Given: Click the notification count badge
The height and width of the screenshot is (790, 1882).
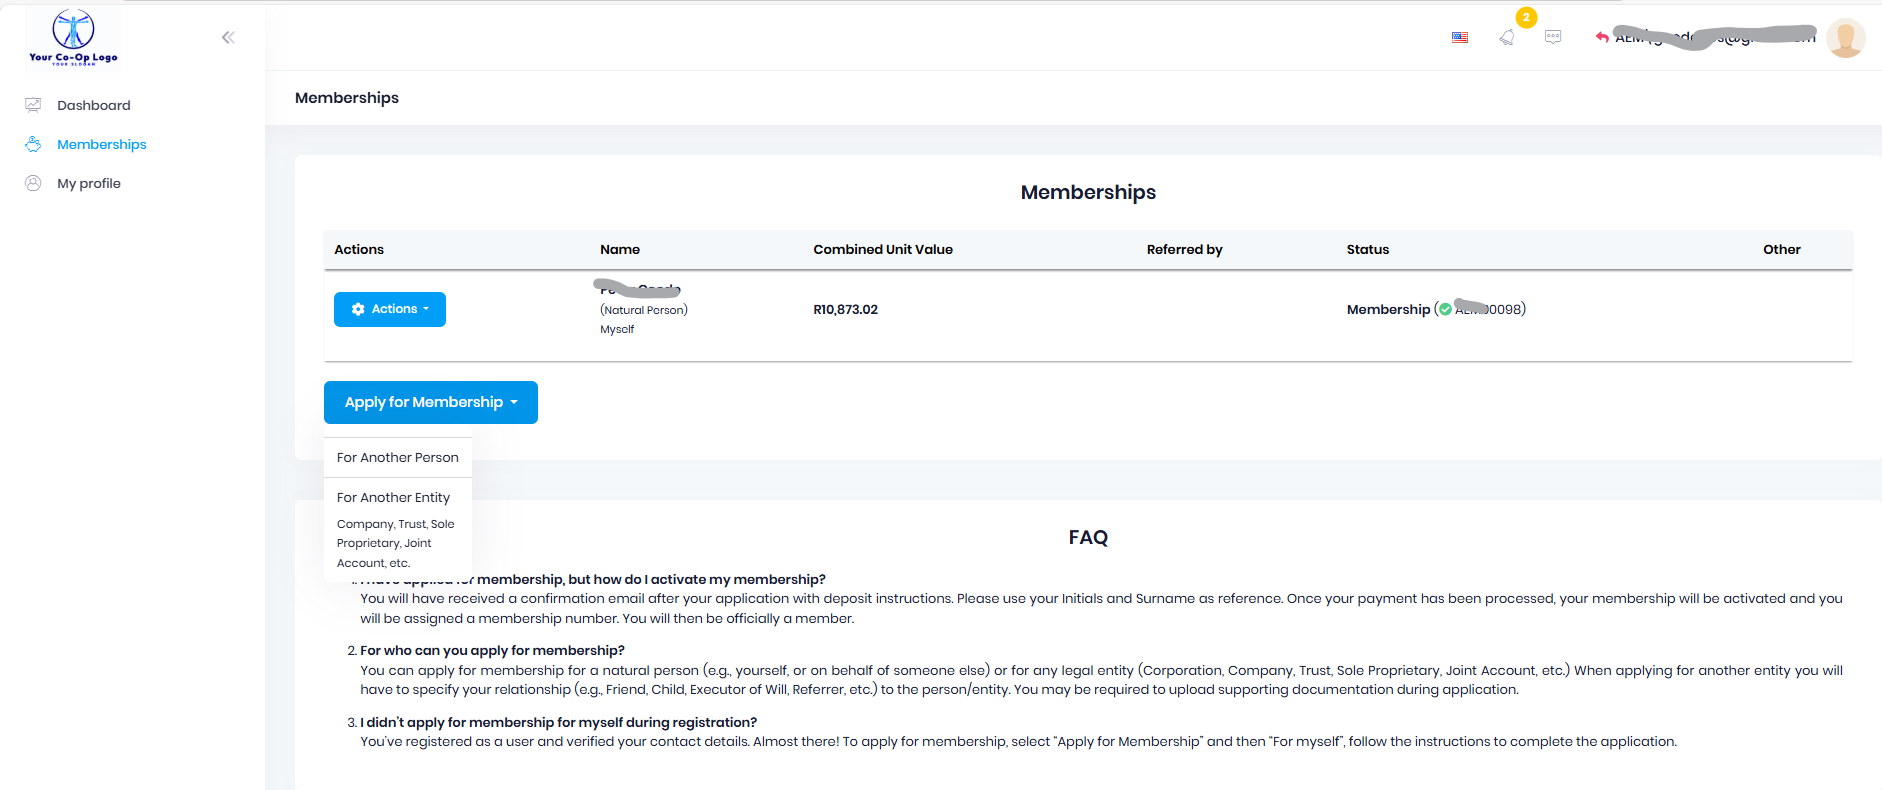Looking at the screenshot, I should (1526, 17).
